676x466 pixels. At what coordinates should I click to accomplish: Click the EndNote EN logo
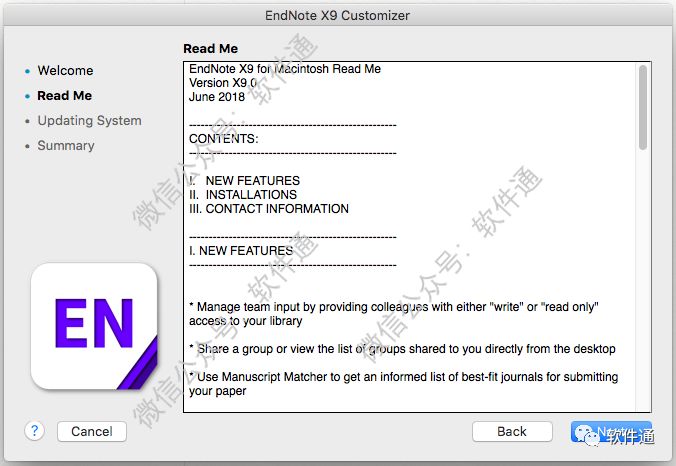click(x=94, y=326)
